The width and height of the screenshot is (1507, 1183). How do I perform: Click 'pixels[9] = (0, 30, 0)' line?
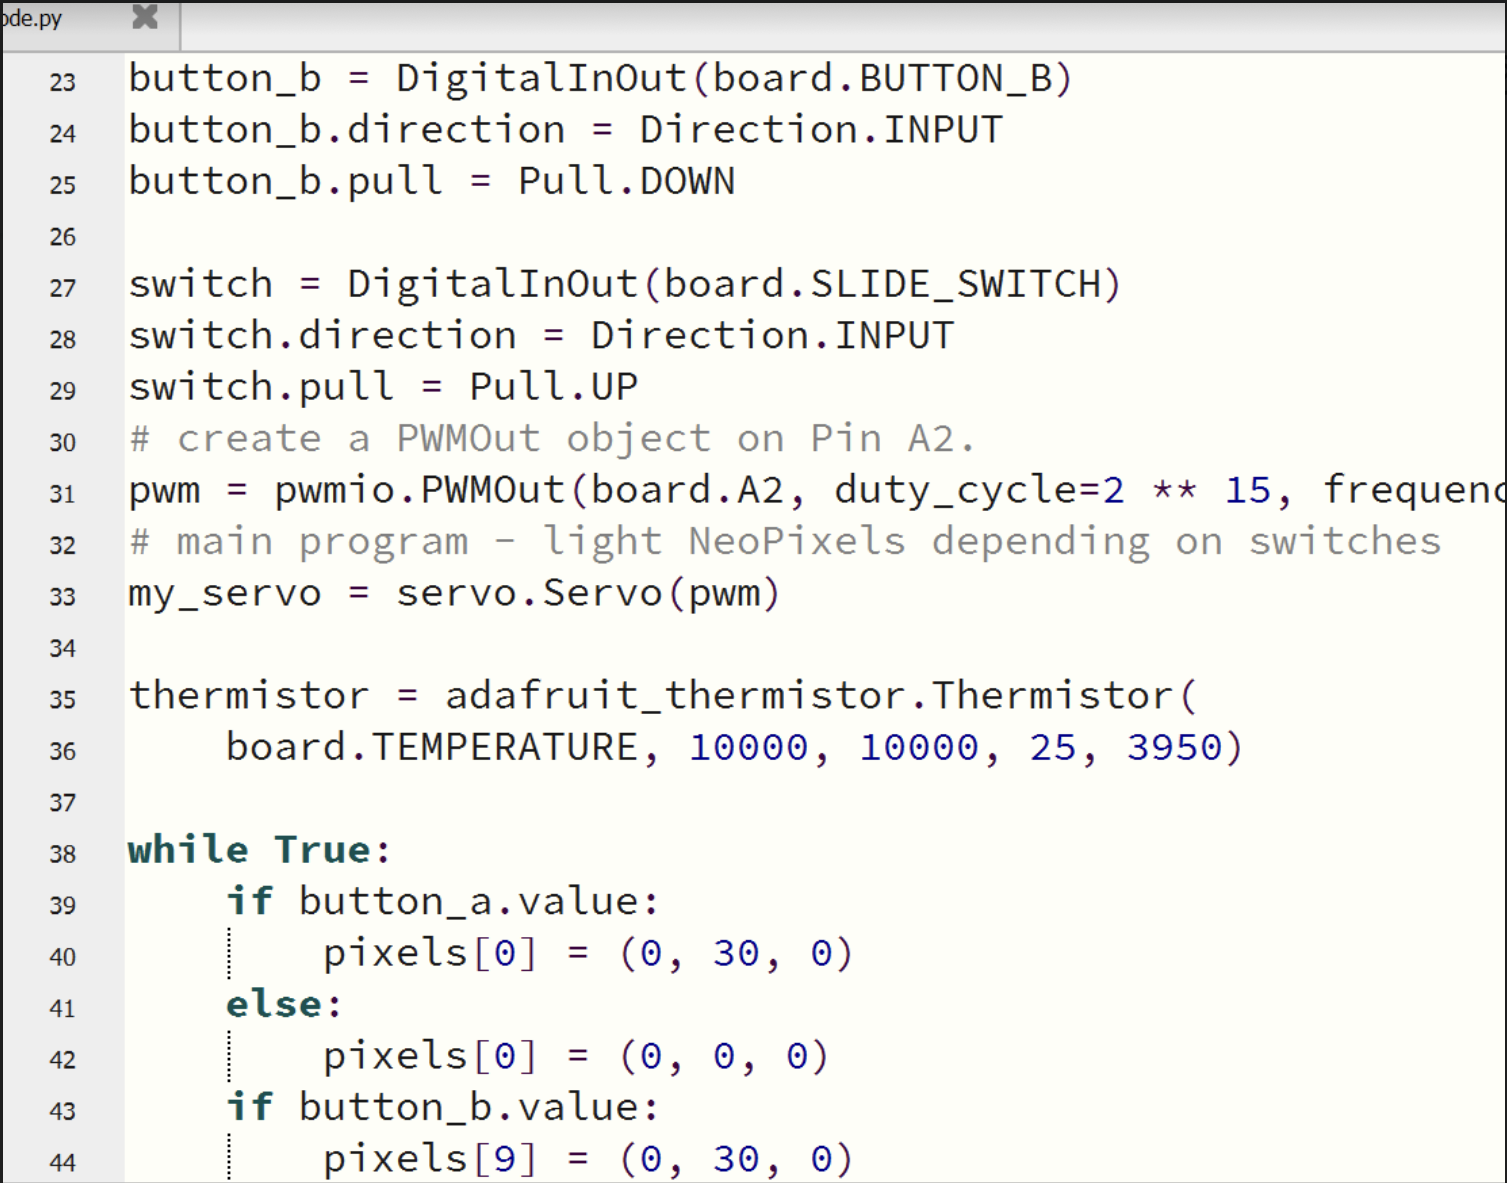tap(588, 1159)
